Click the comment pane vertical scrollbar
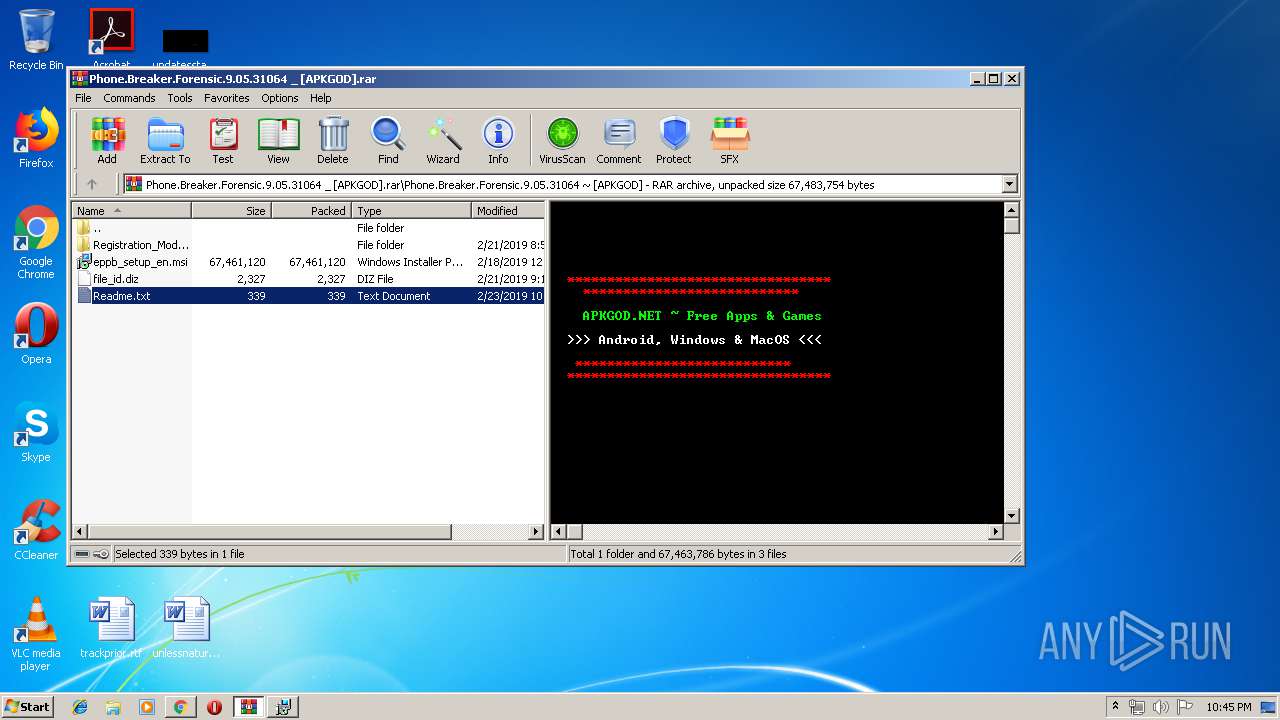This screenshot has width=1280, height=720. 1011,226
